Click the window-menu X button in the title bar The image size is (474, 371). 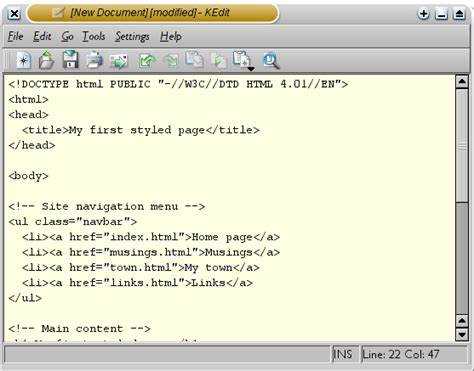coord(14,14)
